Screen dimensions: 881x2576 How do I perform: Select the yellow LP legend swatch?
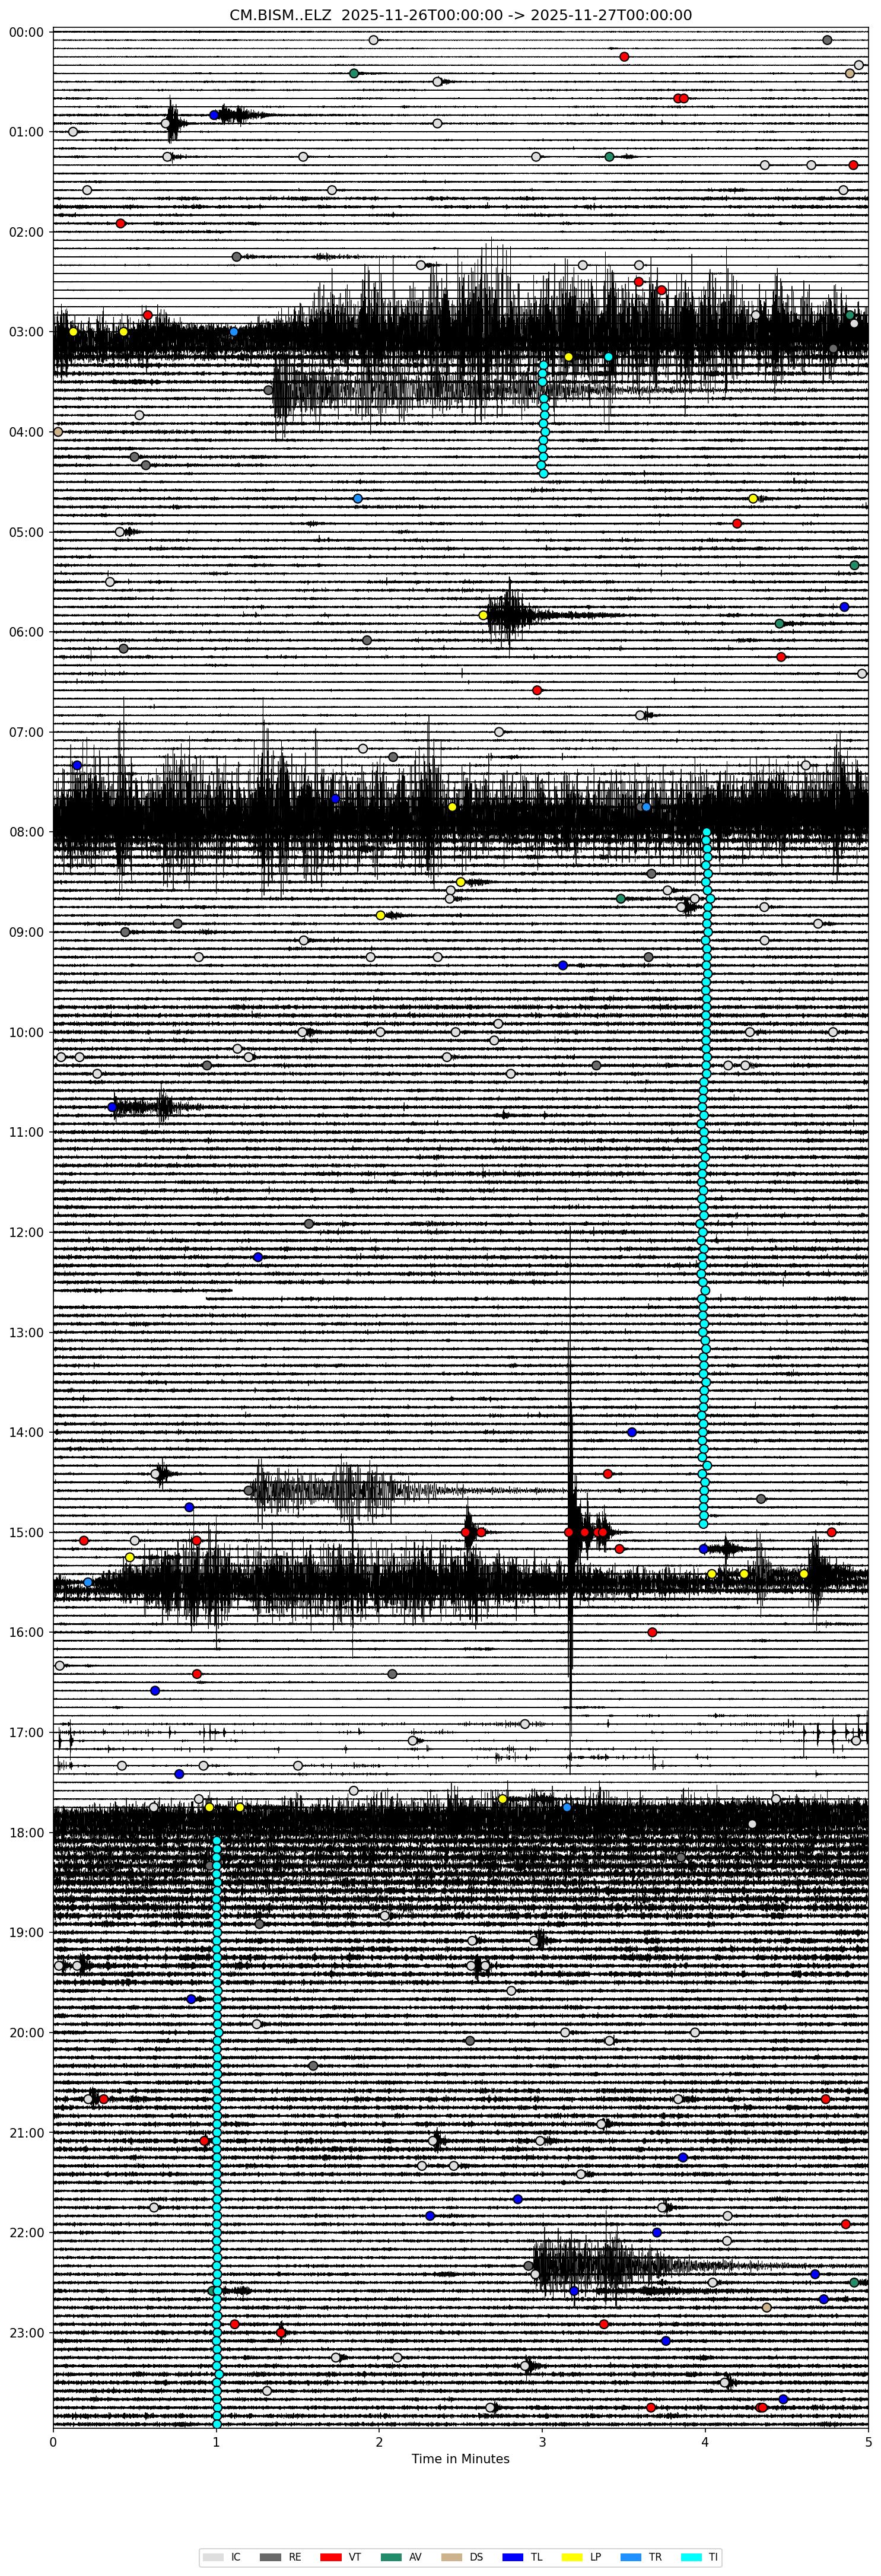point(571,2549)
